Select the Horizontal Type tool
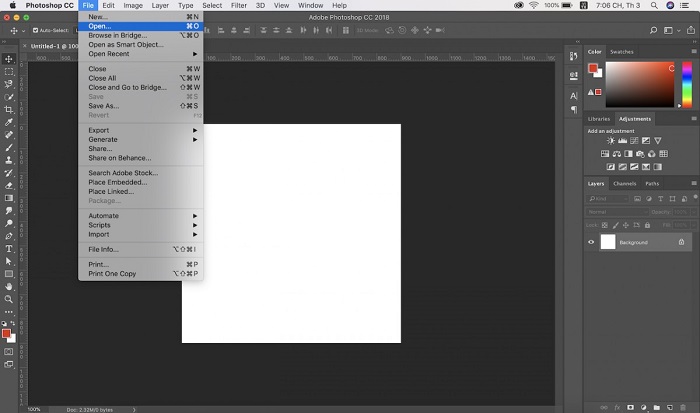This screenshot has height=413, width=700. (9, 248)
